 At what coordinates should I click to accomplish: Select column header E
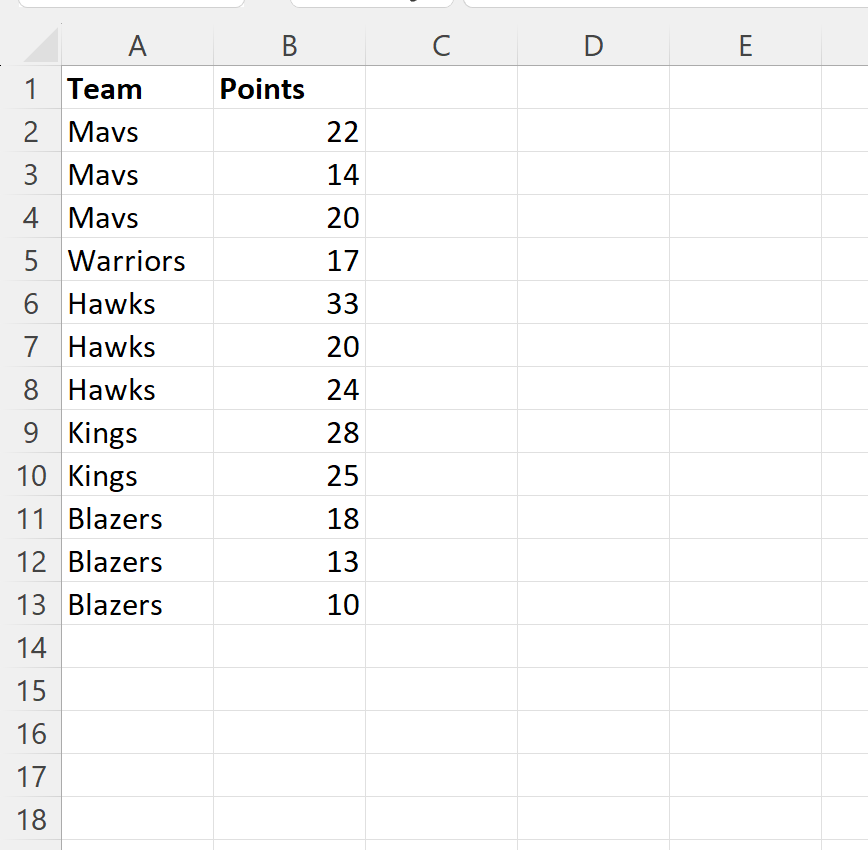(745, 46)
